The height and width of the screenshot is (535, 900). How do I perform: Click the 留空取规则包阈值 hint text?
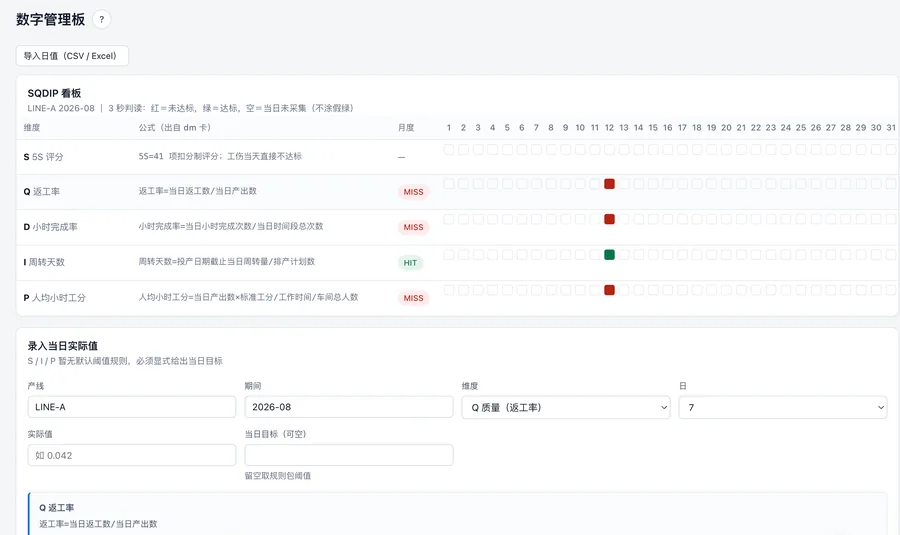(278, 475)
